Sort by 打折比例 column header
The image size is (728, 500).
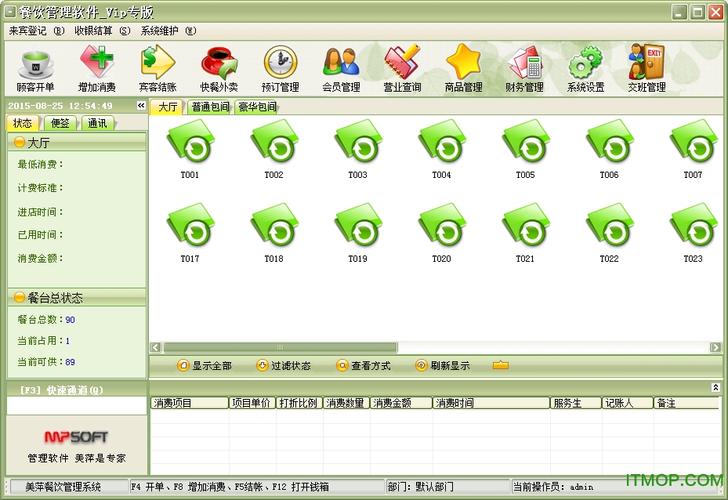coord(299,403)
